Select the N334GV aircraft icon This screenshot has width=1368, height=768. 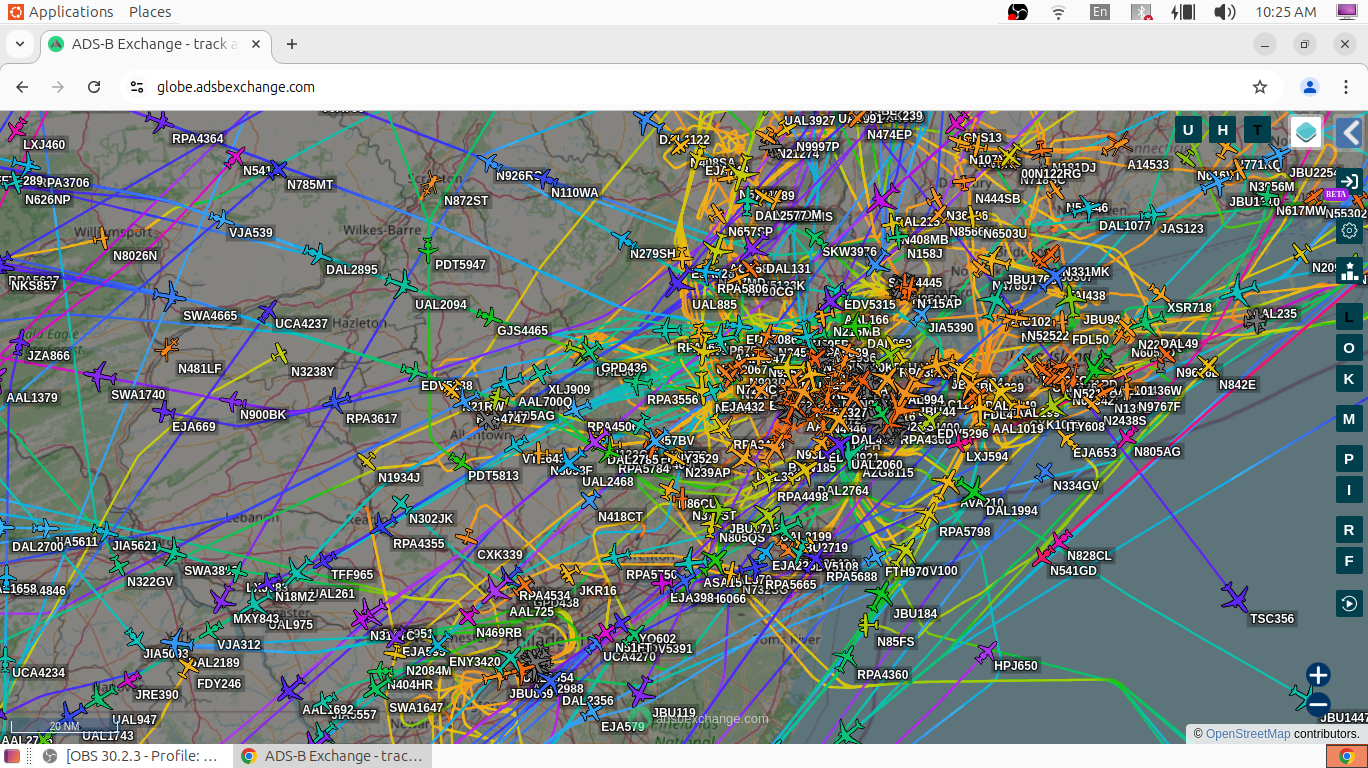click(x=1045, y=471)
